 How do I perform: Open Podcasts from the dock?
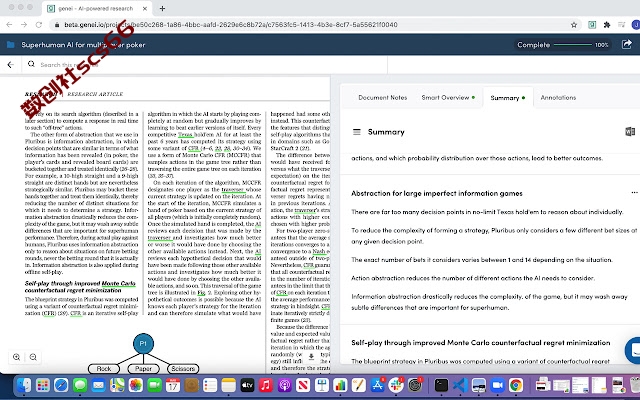(x=284, y=385)
